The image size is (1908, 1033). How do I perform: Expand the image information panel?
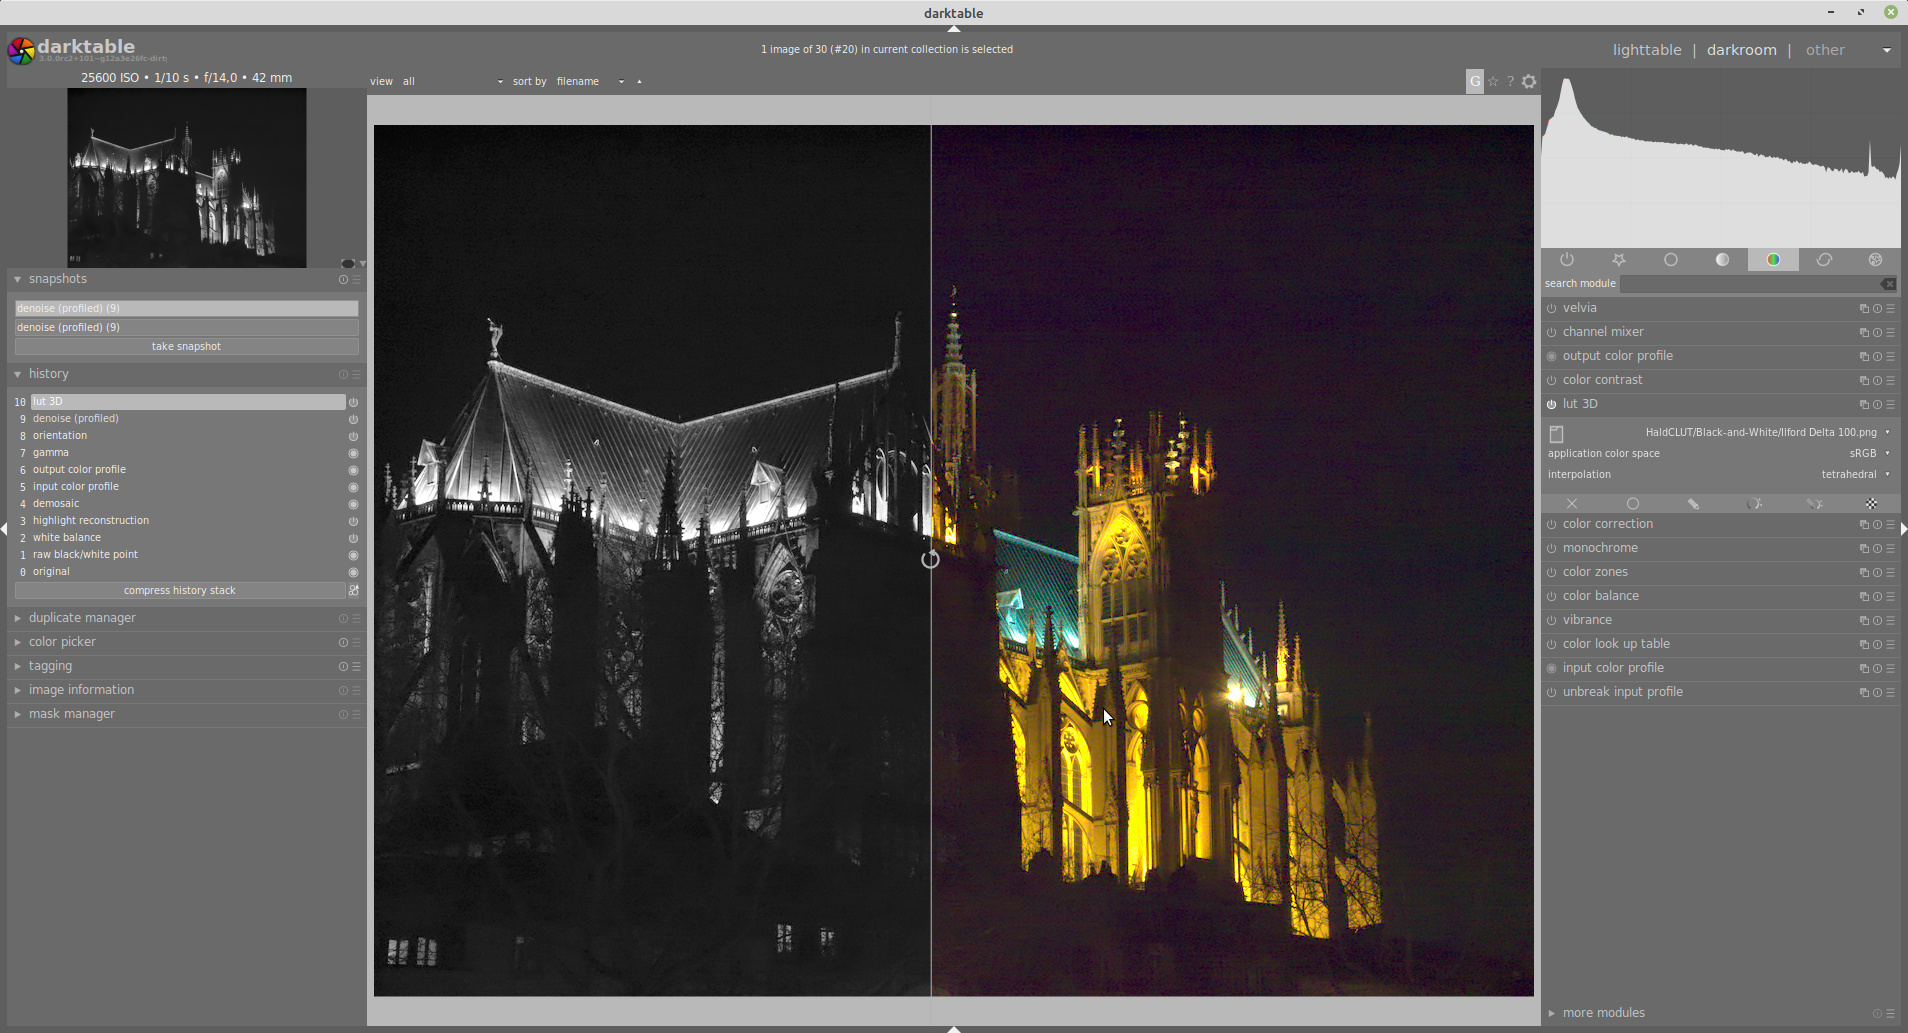18,691
